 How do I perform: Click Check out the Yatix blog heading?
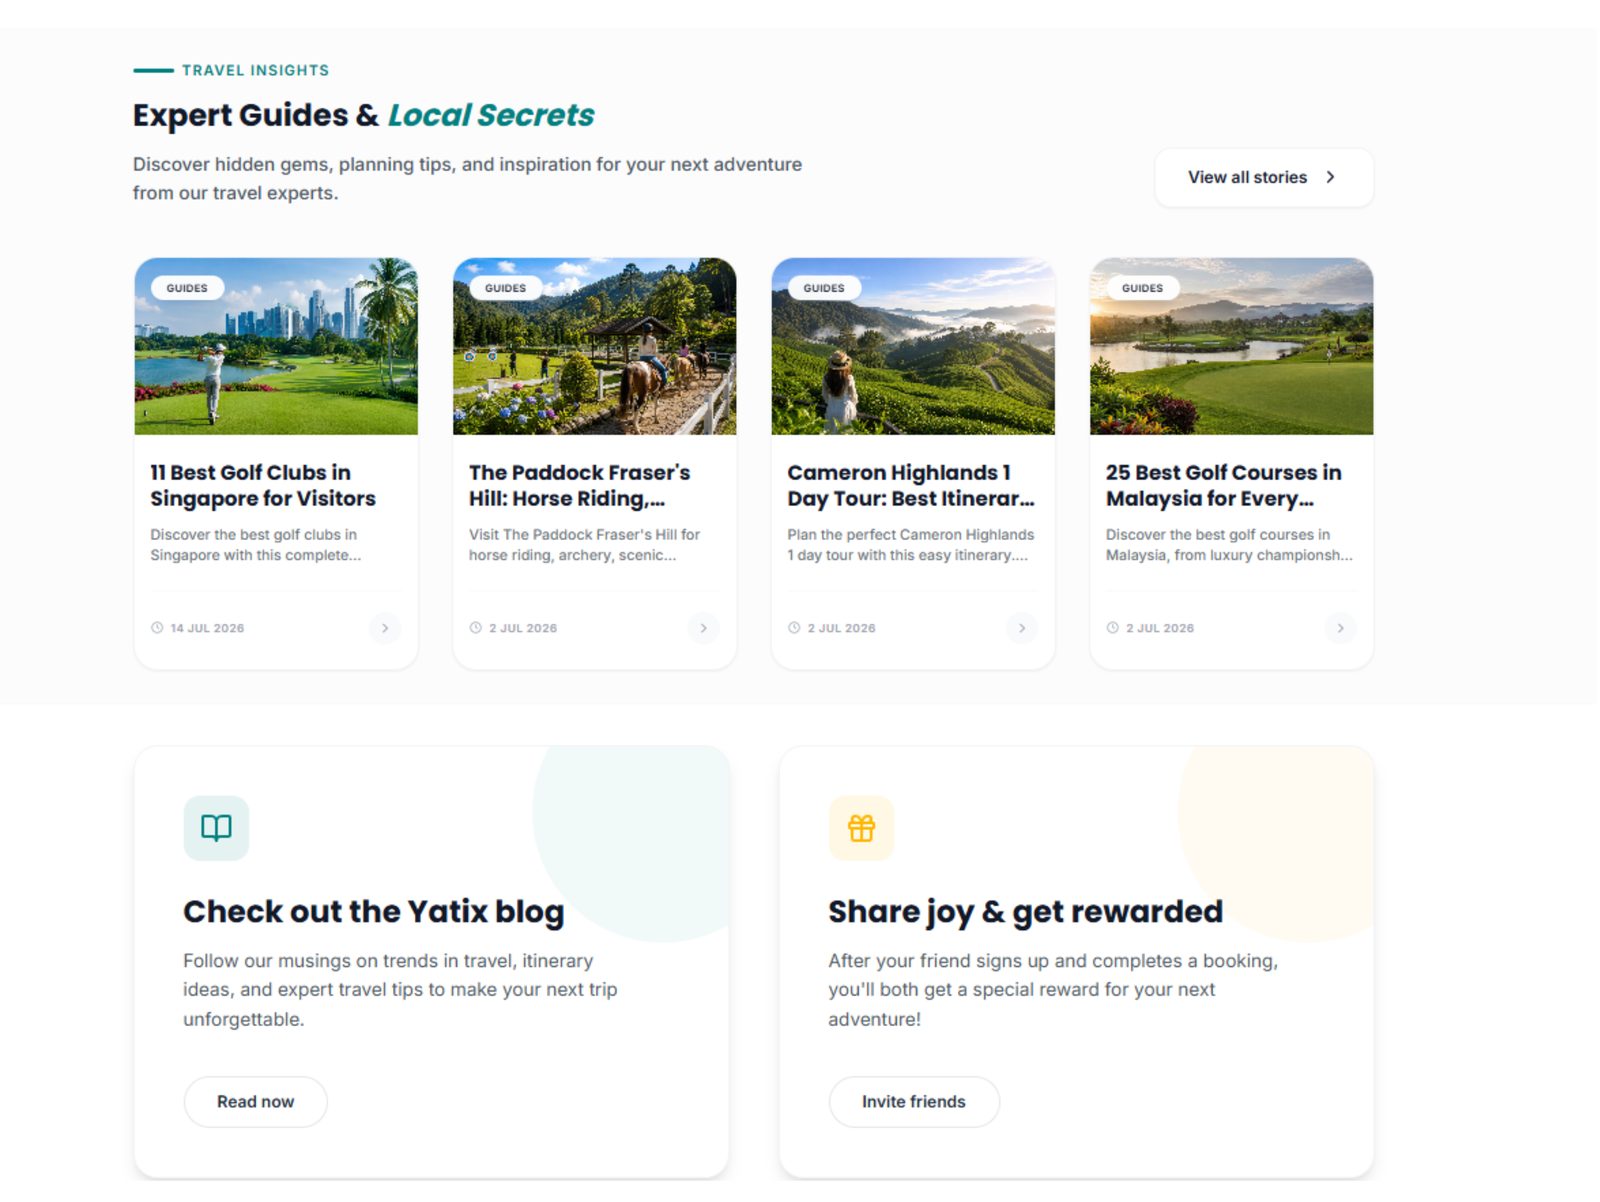point(374,912)
